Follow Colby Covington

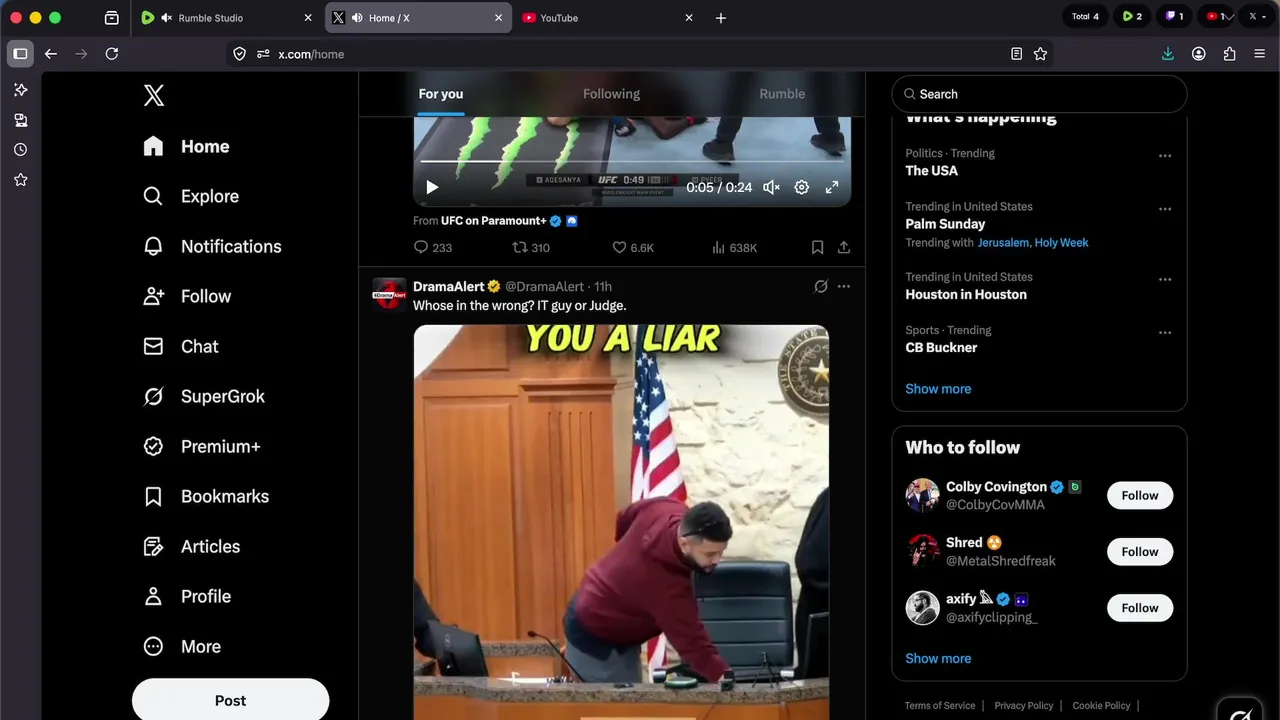point(1140,495)
